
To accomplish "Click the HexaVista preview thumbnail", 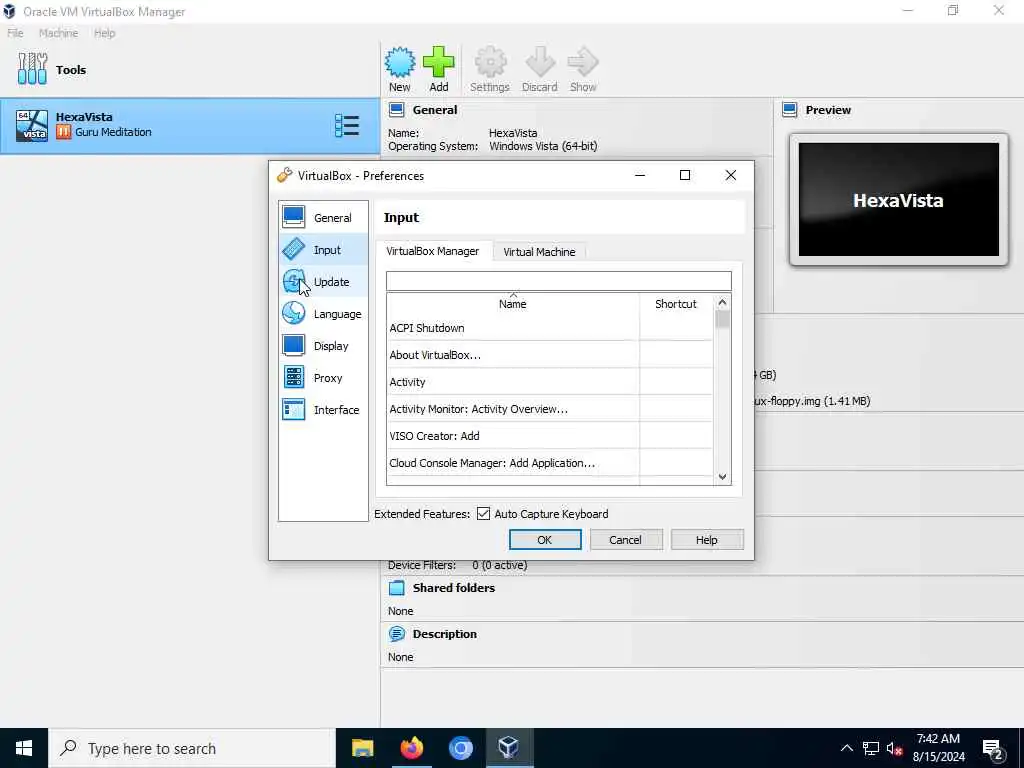I will point(899,200).
